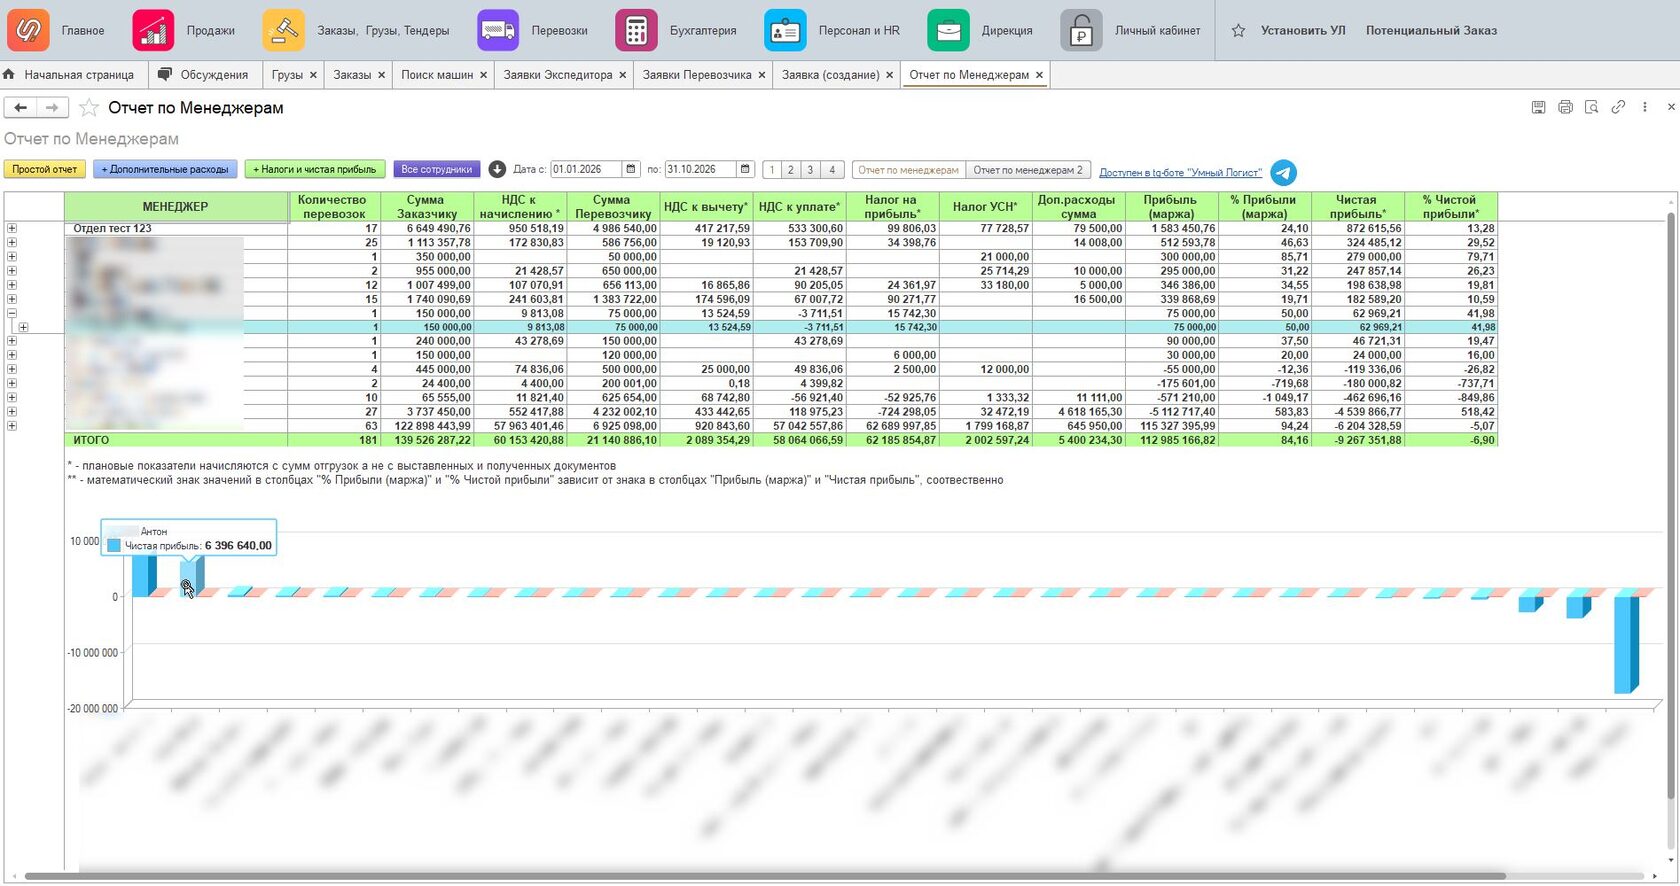The height and width of the screenshot is (886, 1680).
Task: Open the Умный Логист tg-bot link
Action: [x=1180, y=172]
